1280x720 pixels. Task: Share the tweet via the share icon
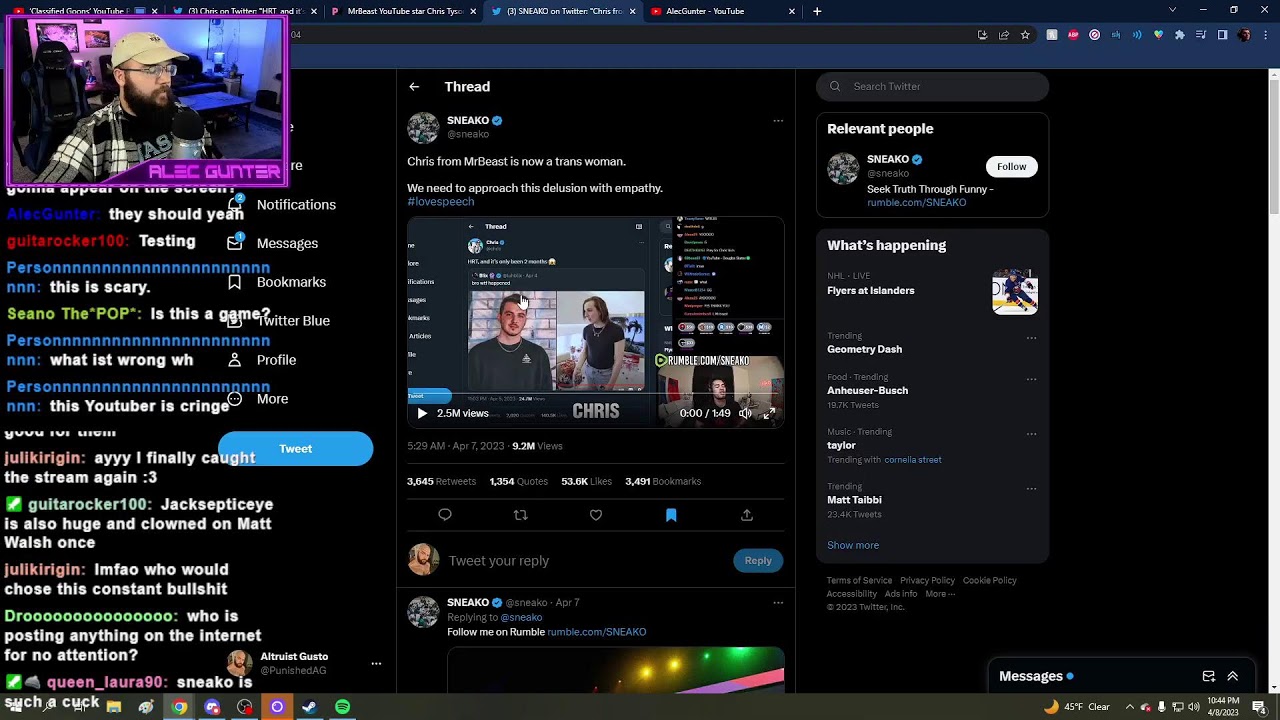[747, 515]
